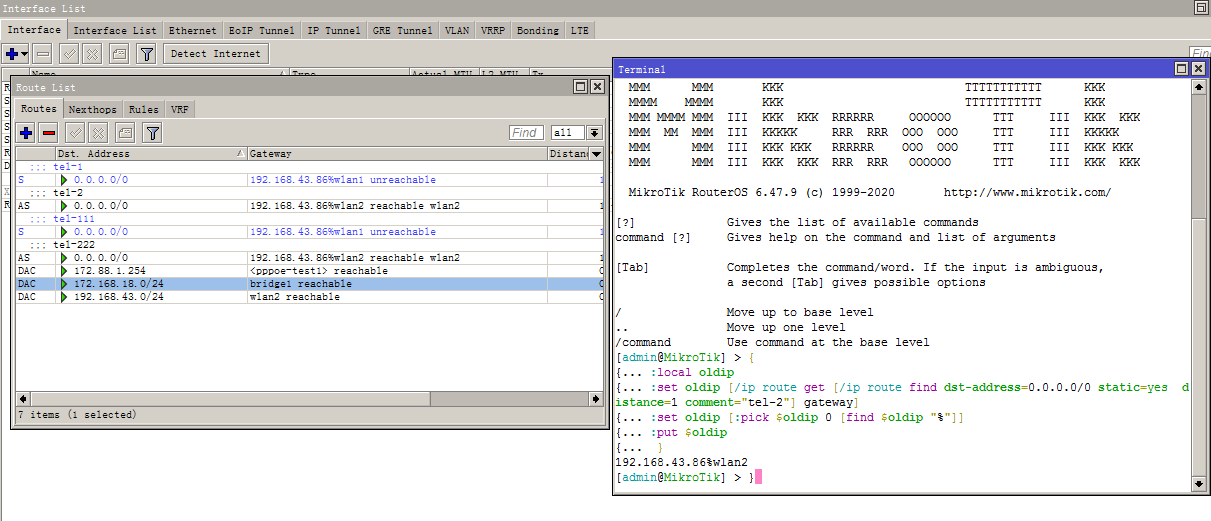Open the IP Tunnel tab
This screenshot has width=1211, height=521.
point(334,31)
